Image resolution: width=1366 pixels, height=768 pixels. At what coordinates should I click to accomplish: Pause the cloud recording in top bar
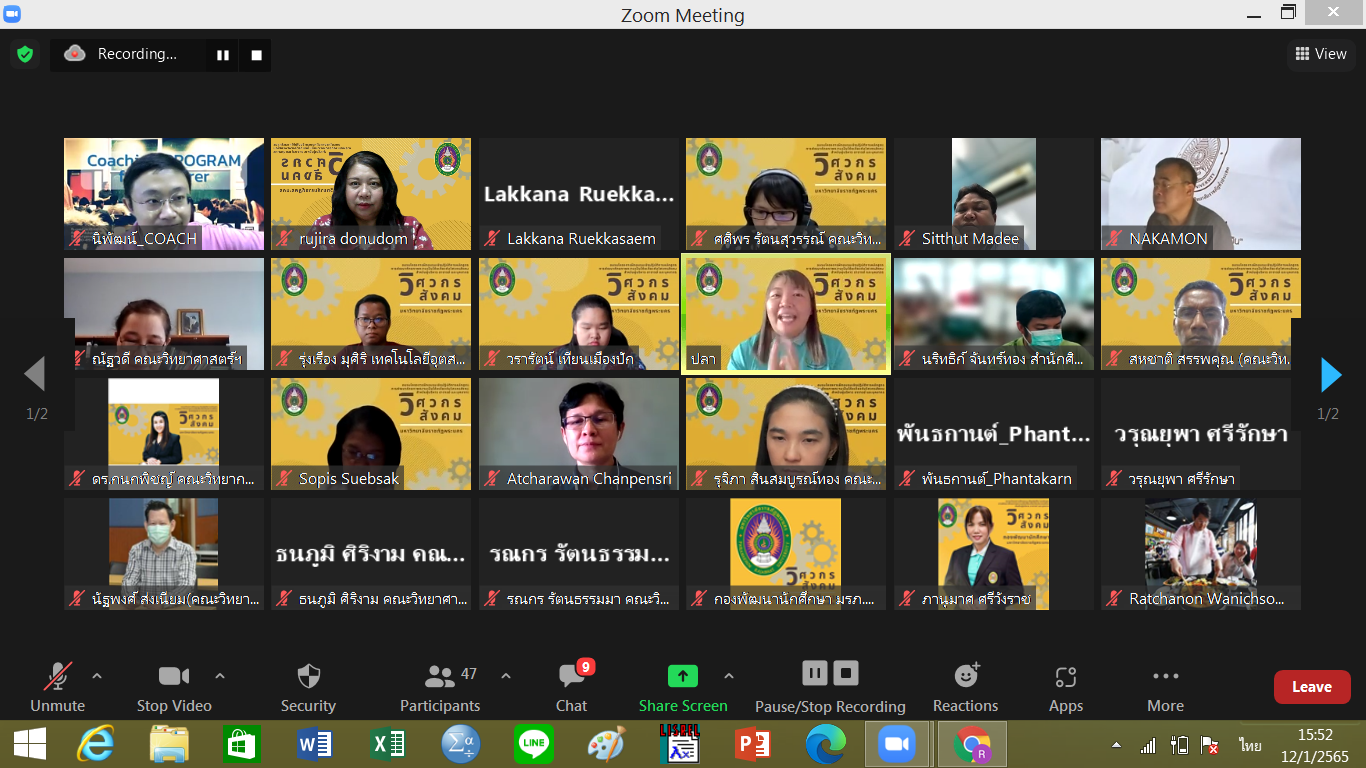pos(223,55)
